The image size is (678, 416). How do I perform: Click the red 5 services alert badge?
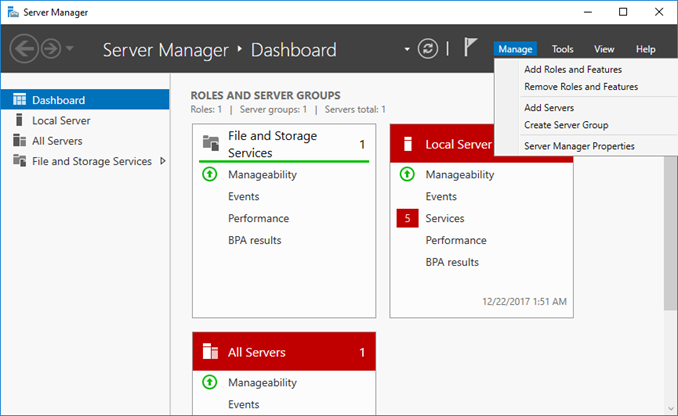point(407,218)
